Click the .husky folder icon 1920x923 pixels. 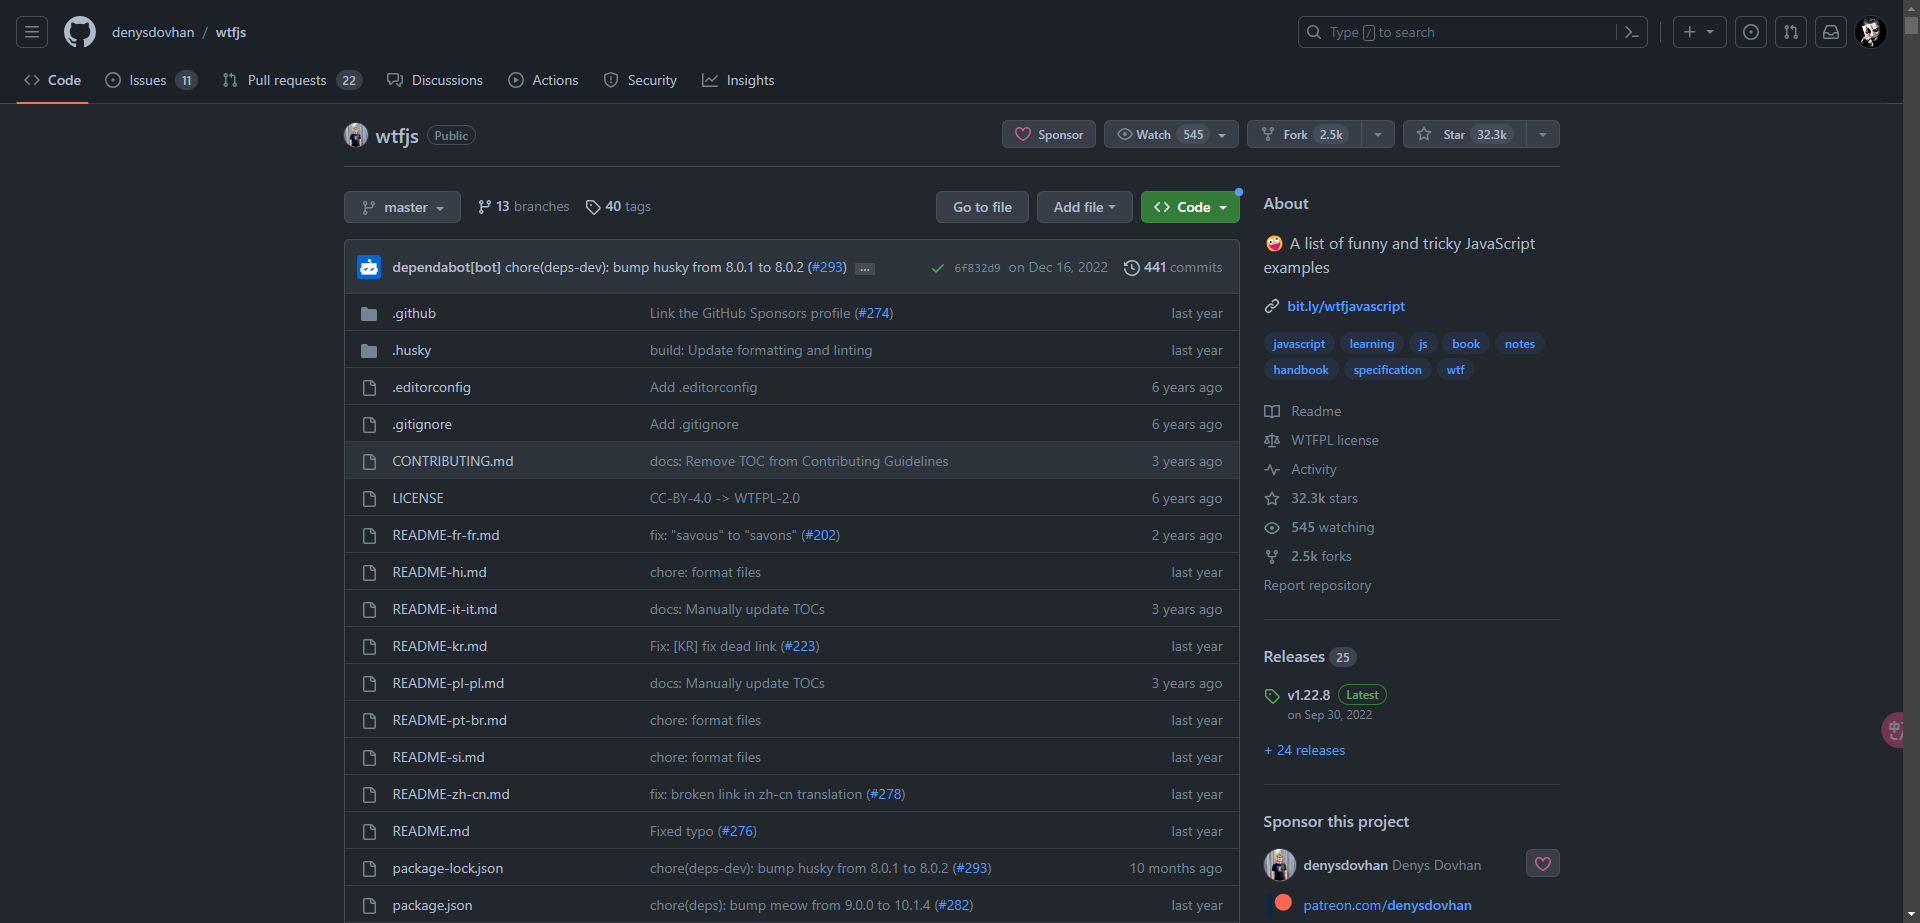pos(369,351)
